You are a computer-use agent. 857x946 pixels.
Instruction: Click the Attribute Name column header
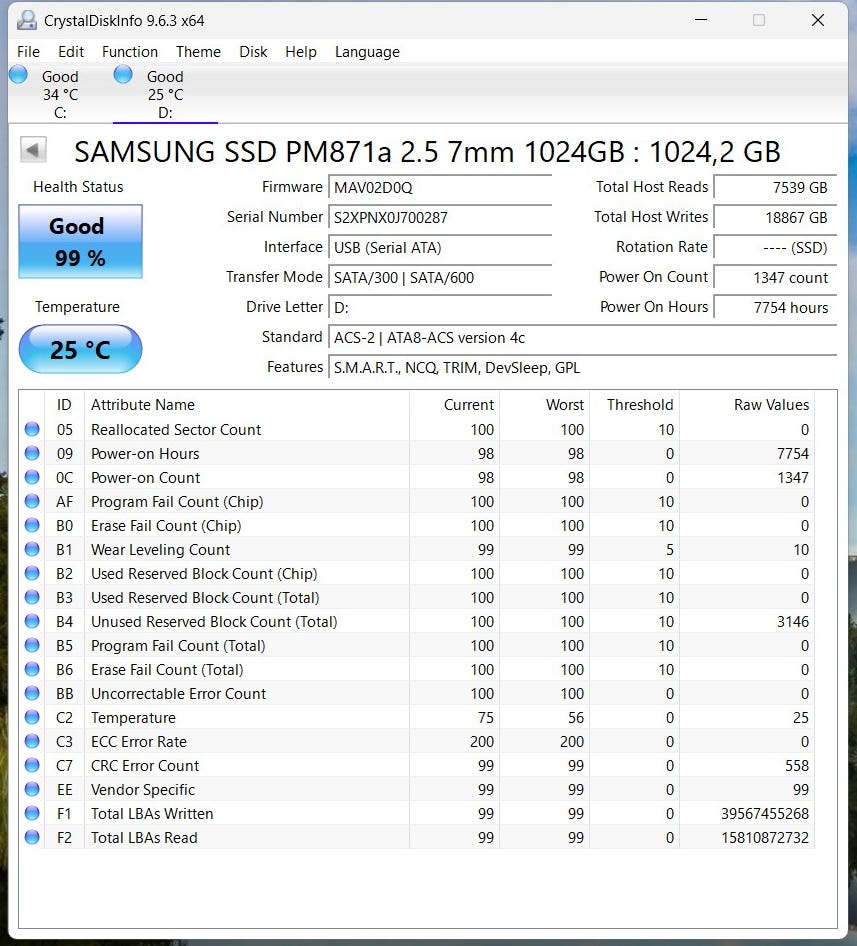point(247,404)
